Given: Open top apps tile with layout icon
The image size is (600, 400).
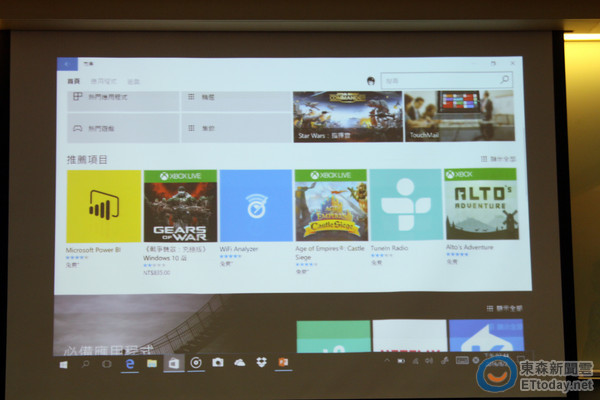Looking at the screenshot, I should [x=123, y=101].
